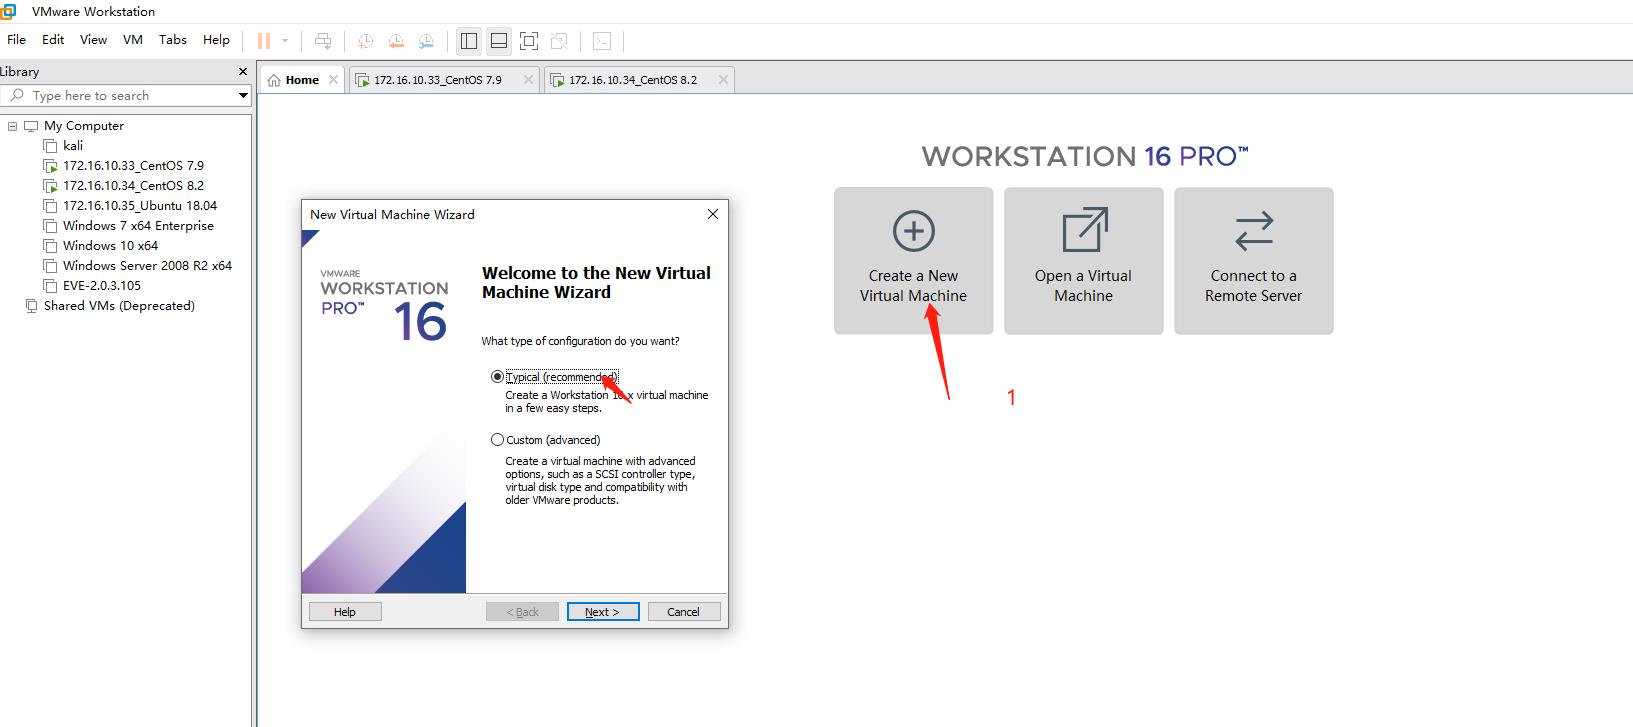The width and height of the screenshot is (1633, 727).
Task: Close the Library panel
Action: (242, 72)
